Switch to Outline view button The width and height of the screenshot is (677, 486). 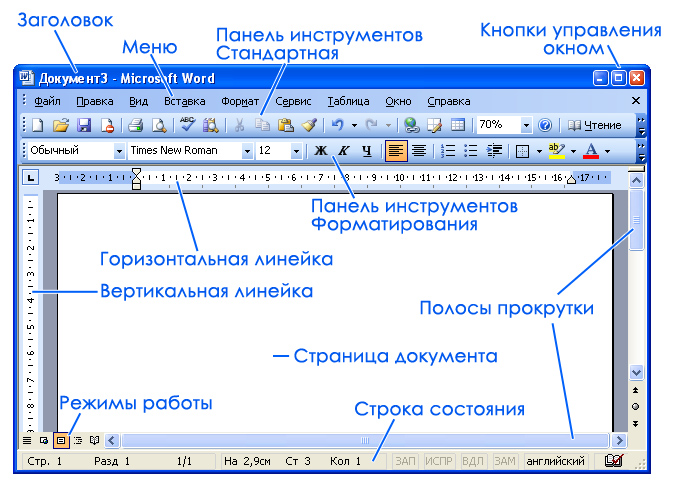click(x=78, y=441)
